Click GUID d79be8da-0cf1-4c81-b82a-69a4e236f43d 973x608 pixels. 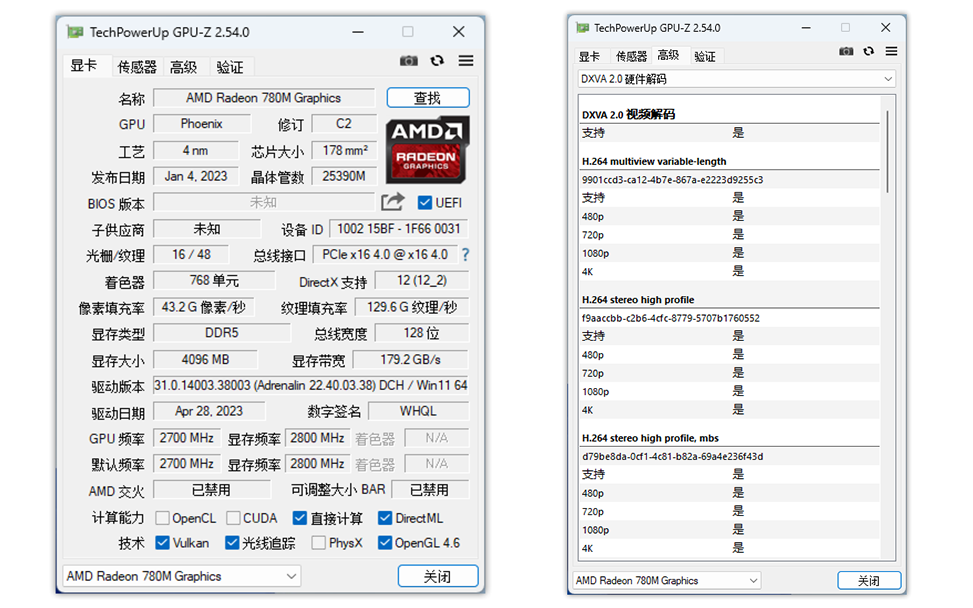coord(673,457)
